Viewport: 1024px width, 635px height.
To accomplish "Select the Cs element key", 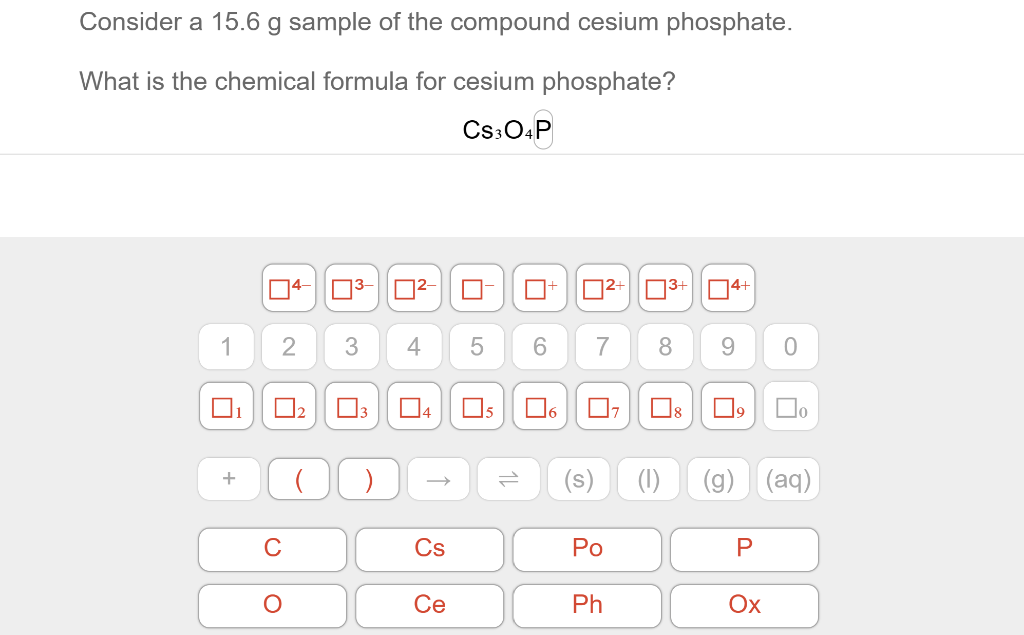I will (x=429, y=549).
